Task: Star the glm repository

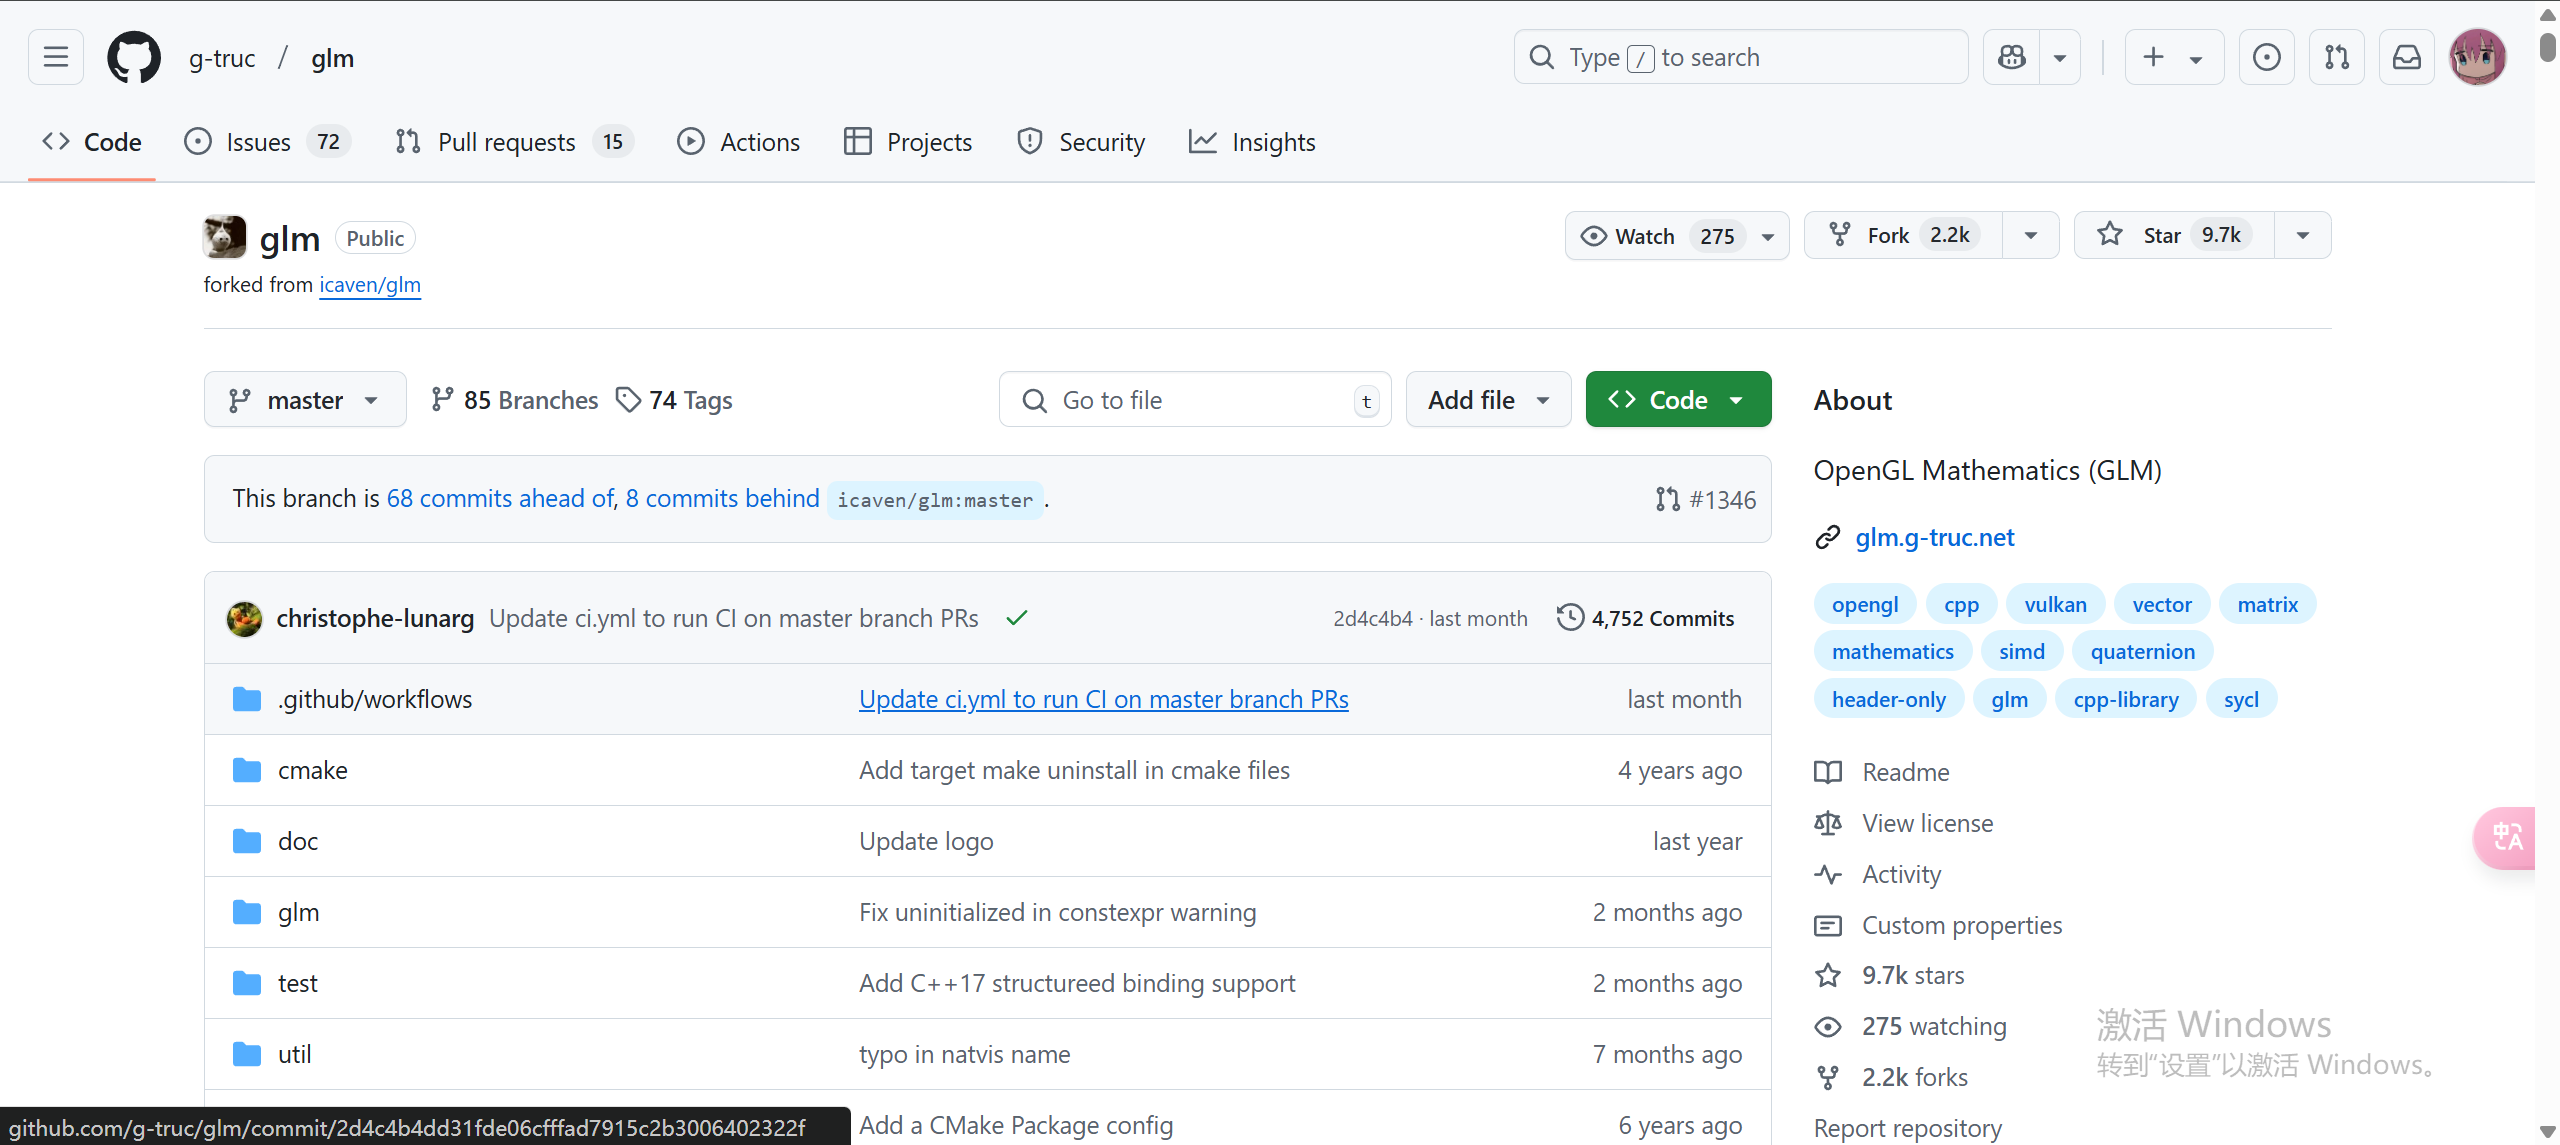Action: pos(2162,235)
